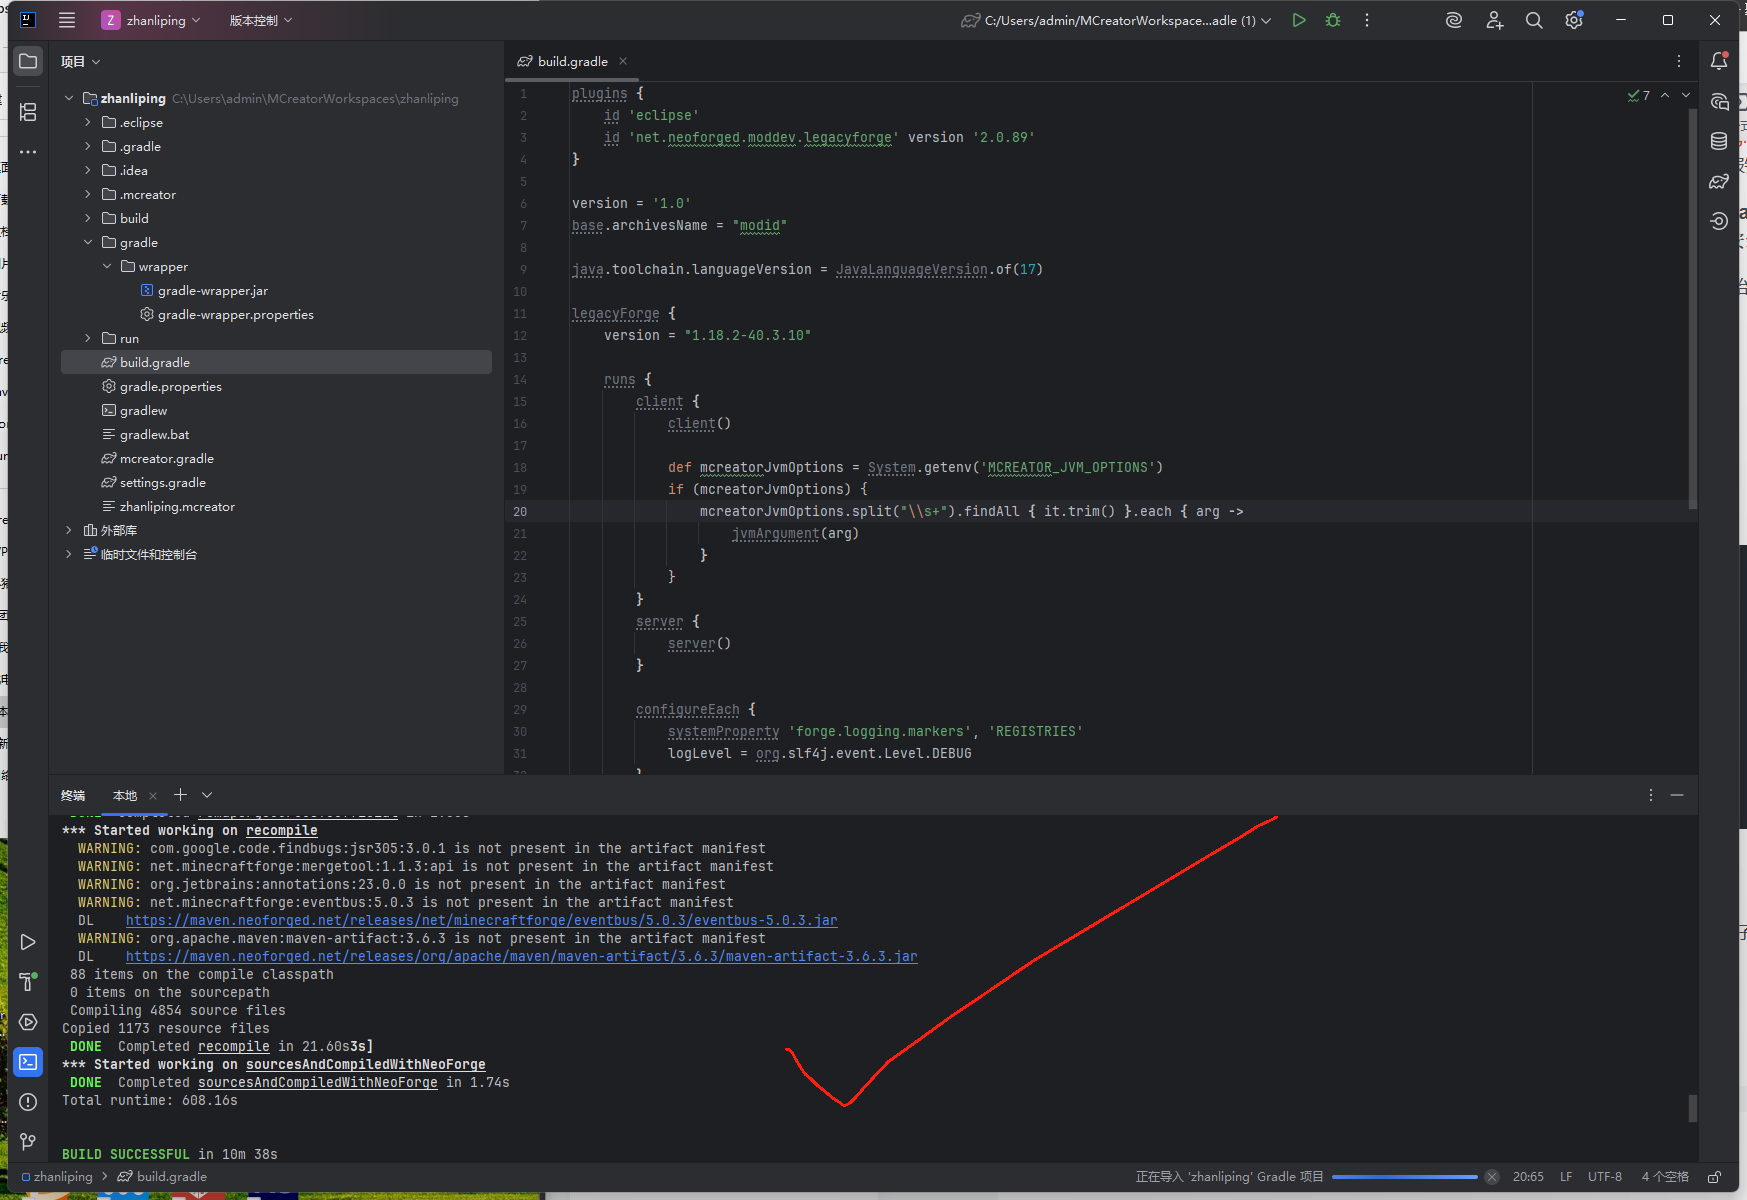This screenshot has width=1747, height=1200.
Task: Open the Database tool window
Action: (1719, 141)
